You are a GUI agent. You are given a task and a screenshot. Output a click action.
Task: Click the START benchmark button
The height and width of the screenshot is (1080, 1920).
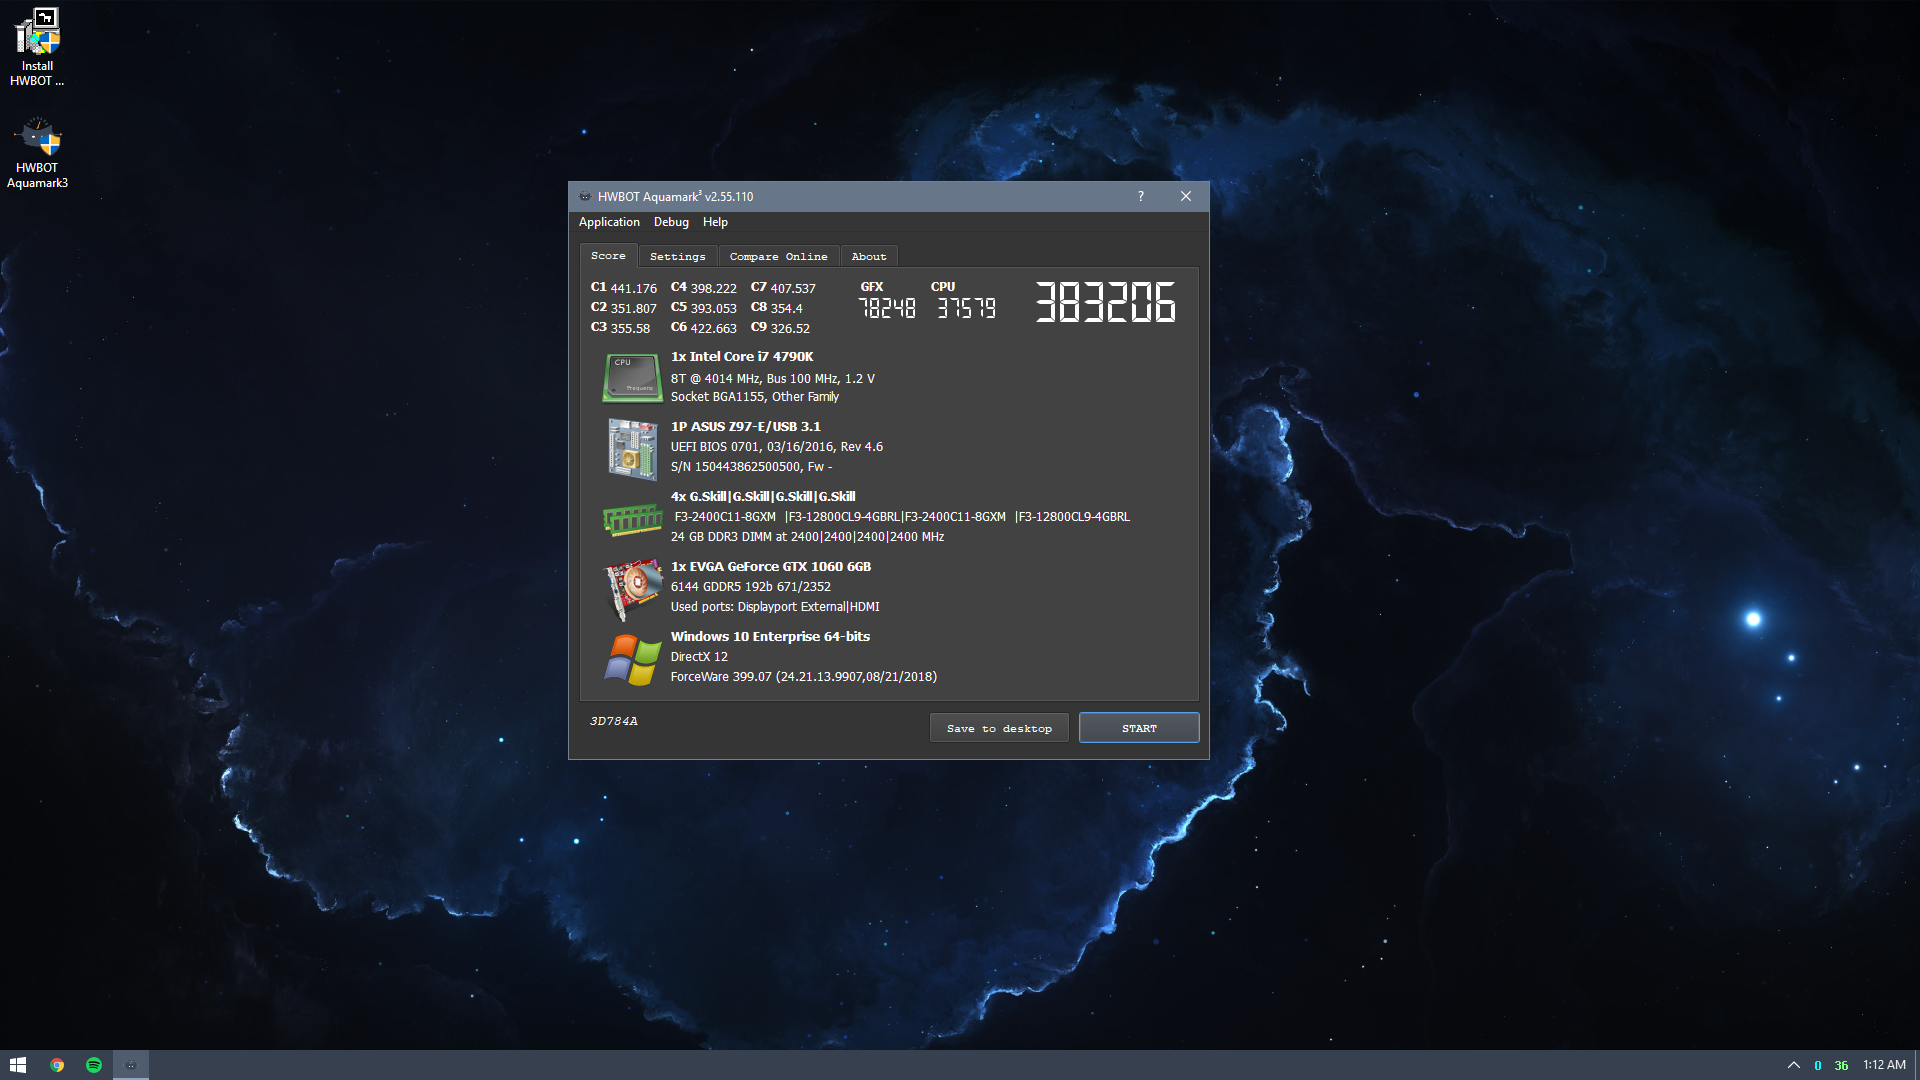point(1139,728)
